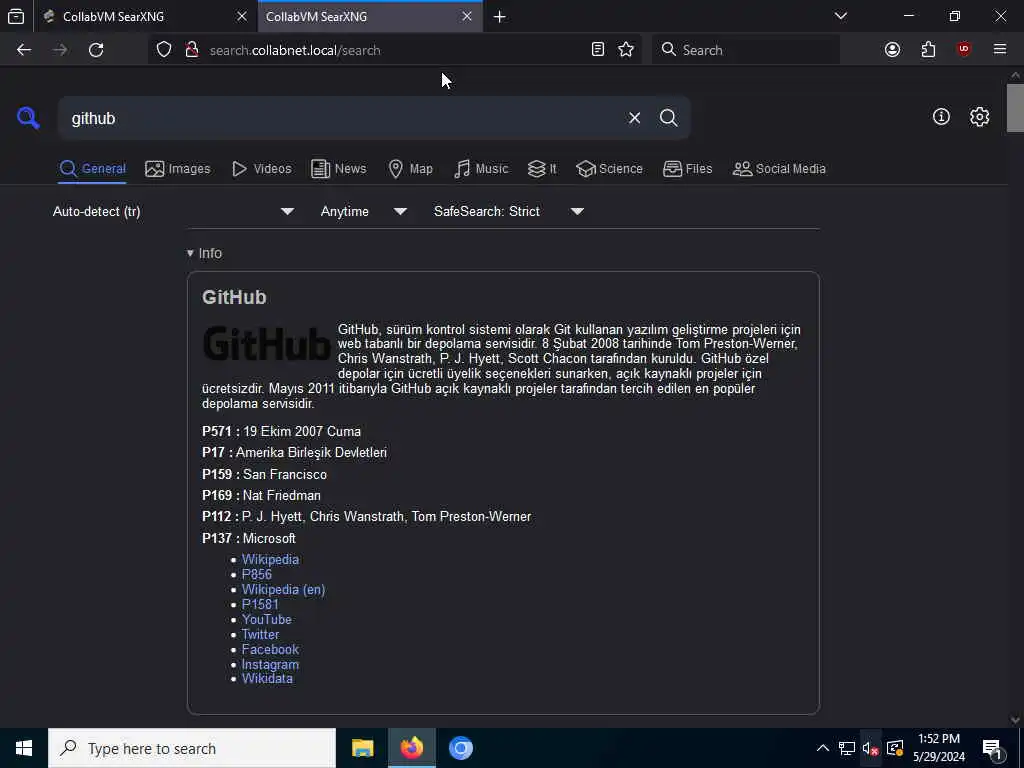This screenshot has height=768, width=1024.
Task: Open the Auto-detect (tr) language dropdown
Action: tap(173, 212)
